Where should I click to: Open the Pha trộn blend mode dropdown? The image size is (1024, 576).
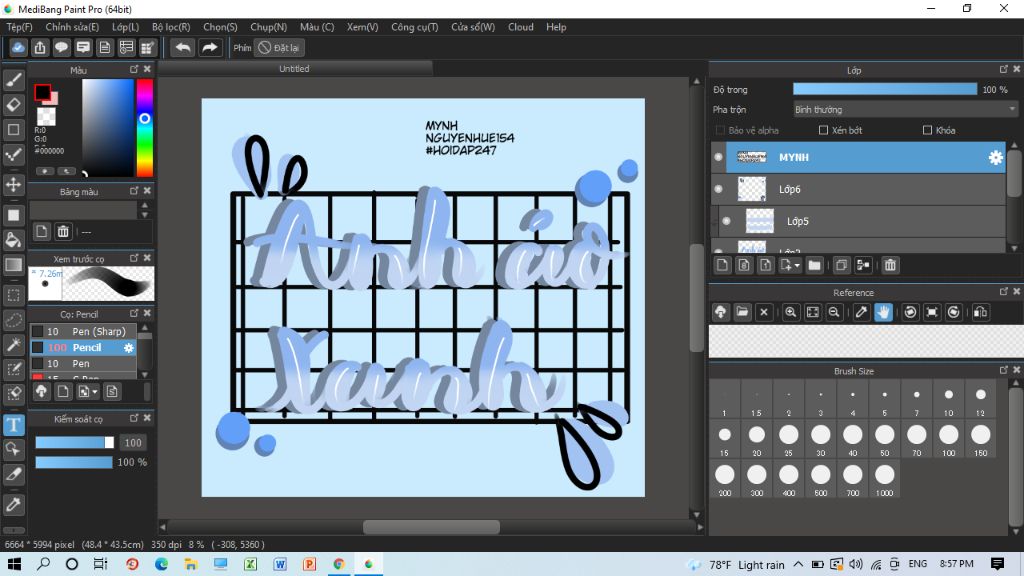[x=905, y=110]
